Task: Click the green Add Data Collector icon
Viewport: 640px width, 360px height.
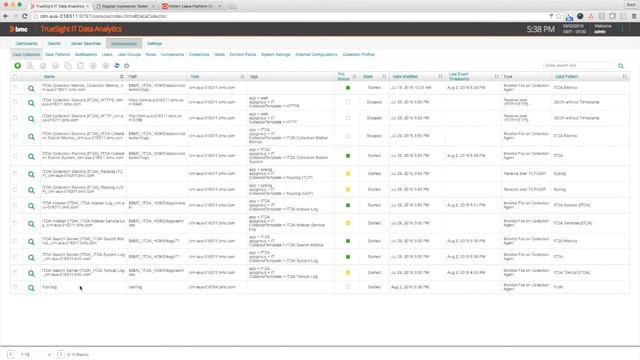Action: tap(18, 66)
